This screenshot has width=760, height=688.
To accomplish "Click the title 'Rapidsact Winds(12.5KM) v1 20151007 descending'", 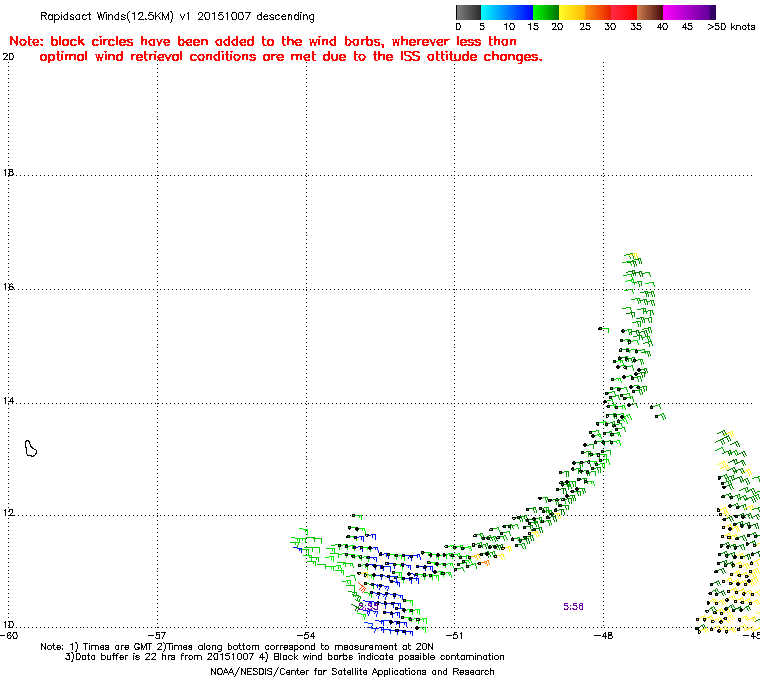I will pos(177,16).
